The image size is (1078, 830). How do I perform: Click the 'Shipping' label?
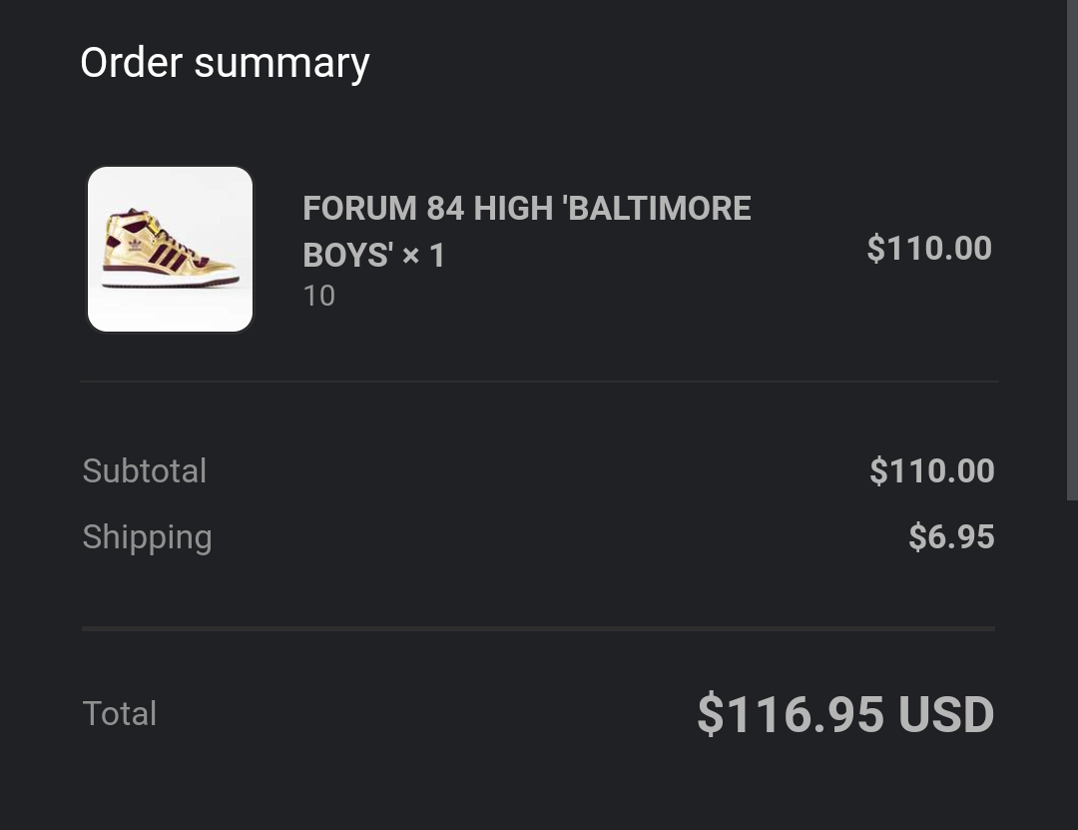147,537
